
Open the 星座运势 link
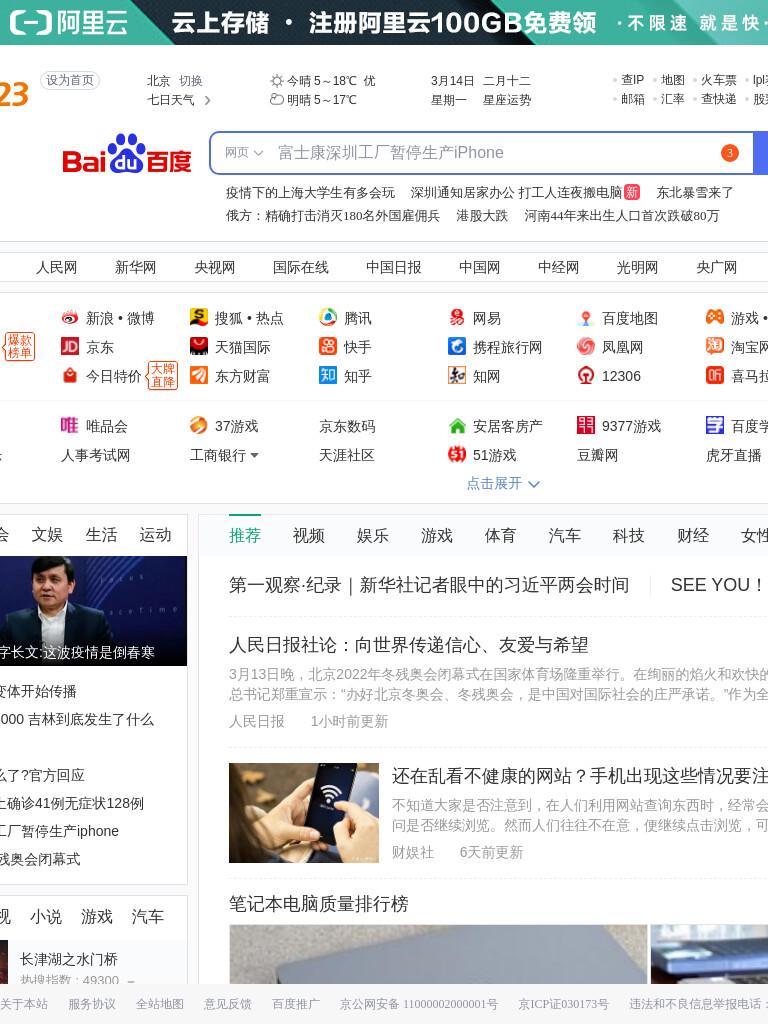pos(507,100)
